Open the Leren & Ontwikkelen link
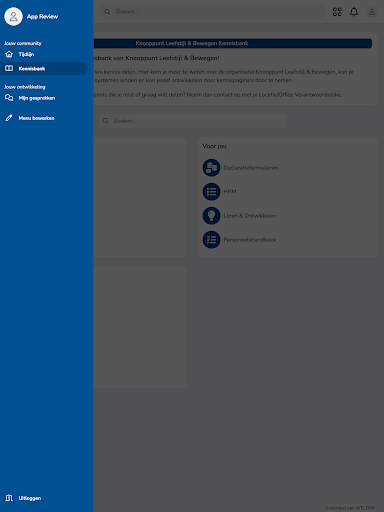384x512 pixels. [x=250, y=216]
